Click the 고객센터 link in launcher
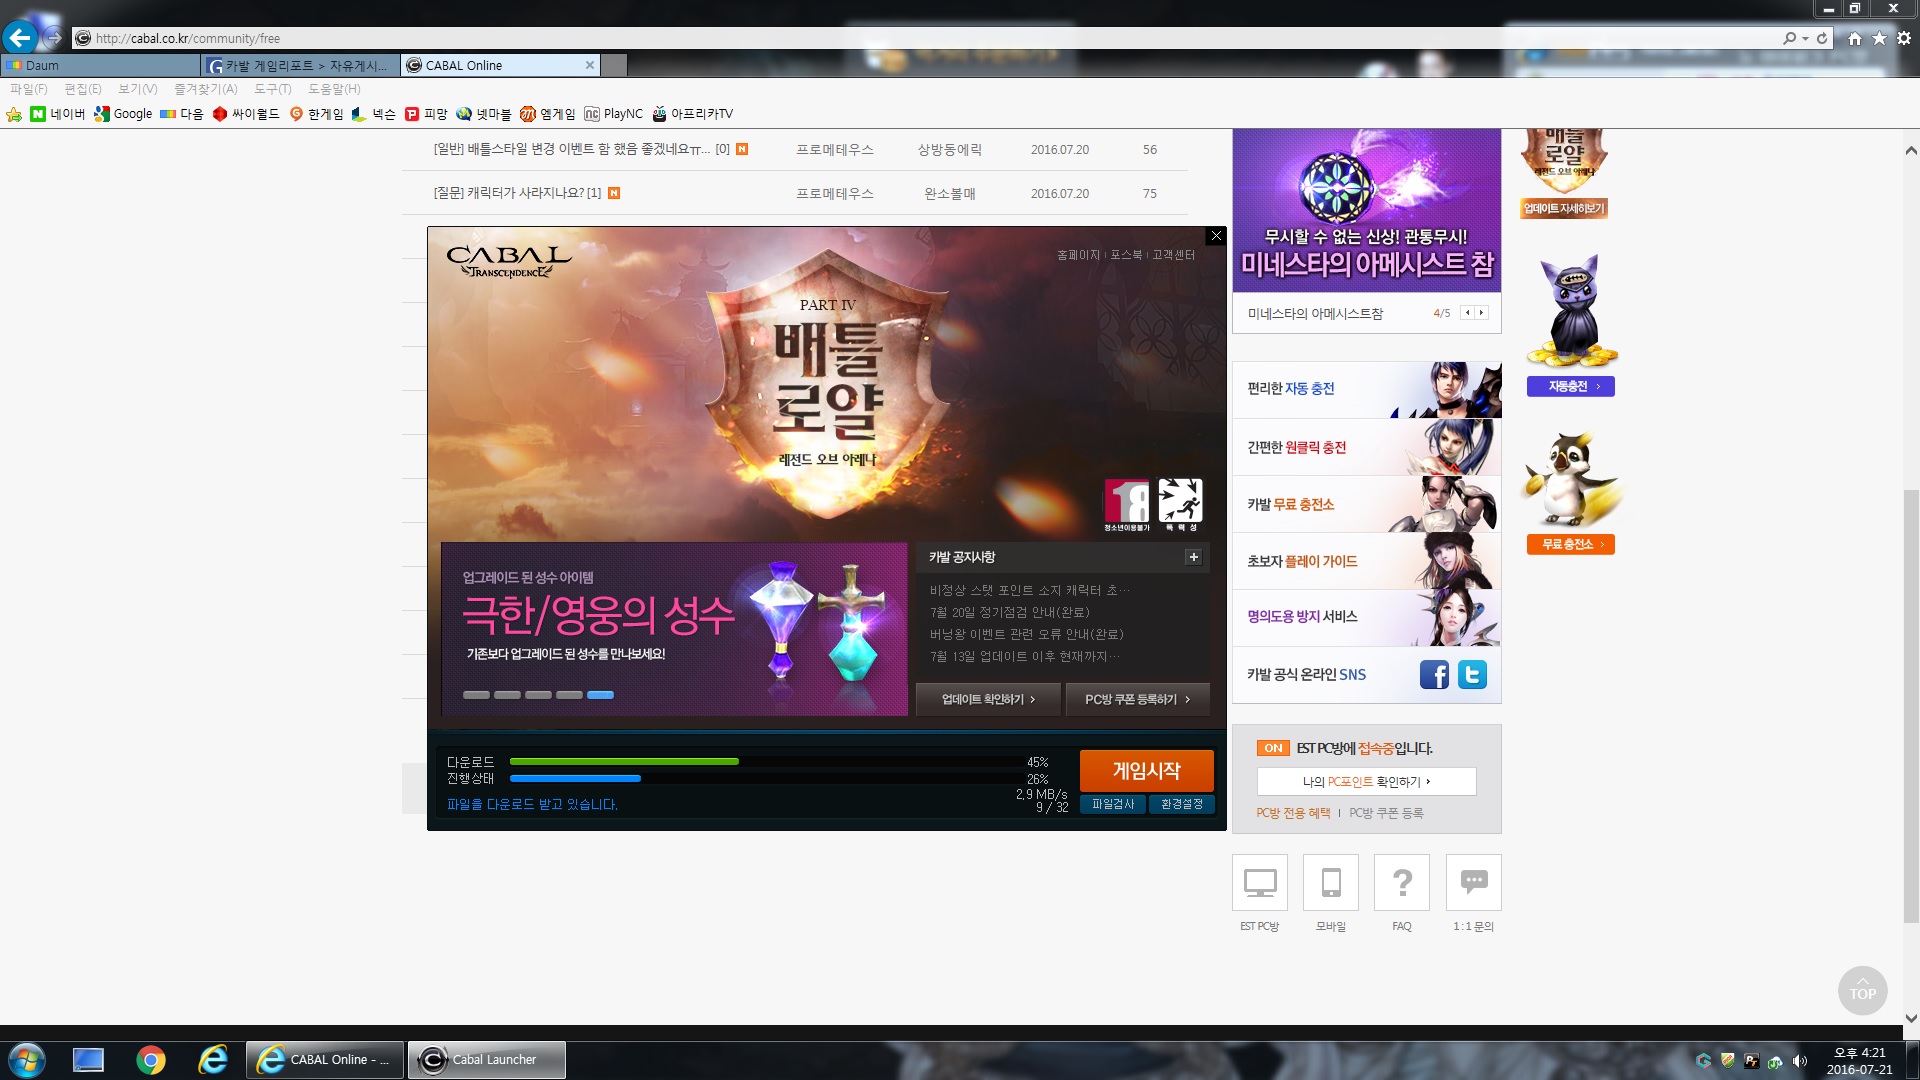 (x=1173, y=255)
